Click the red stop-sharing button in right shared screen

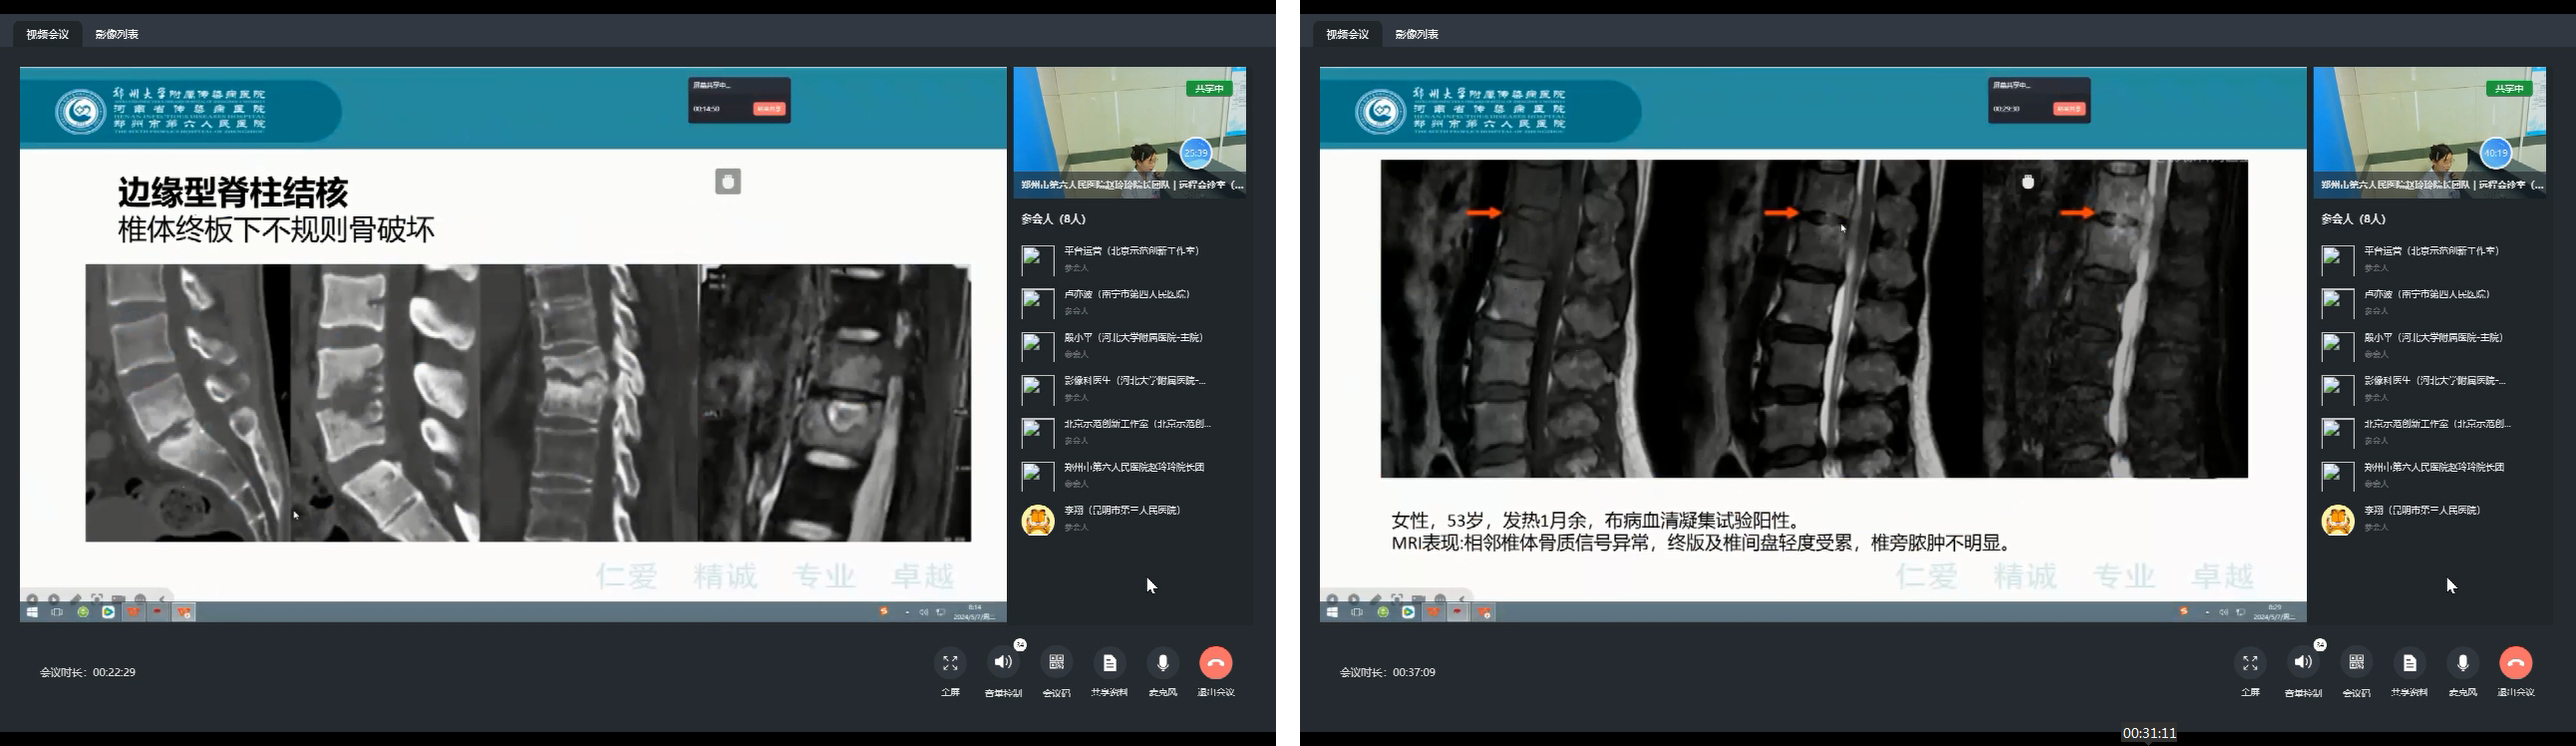coord(2069,109)
